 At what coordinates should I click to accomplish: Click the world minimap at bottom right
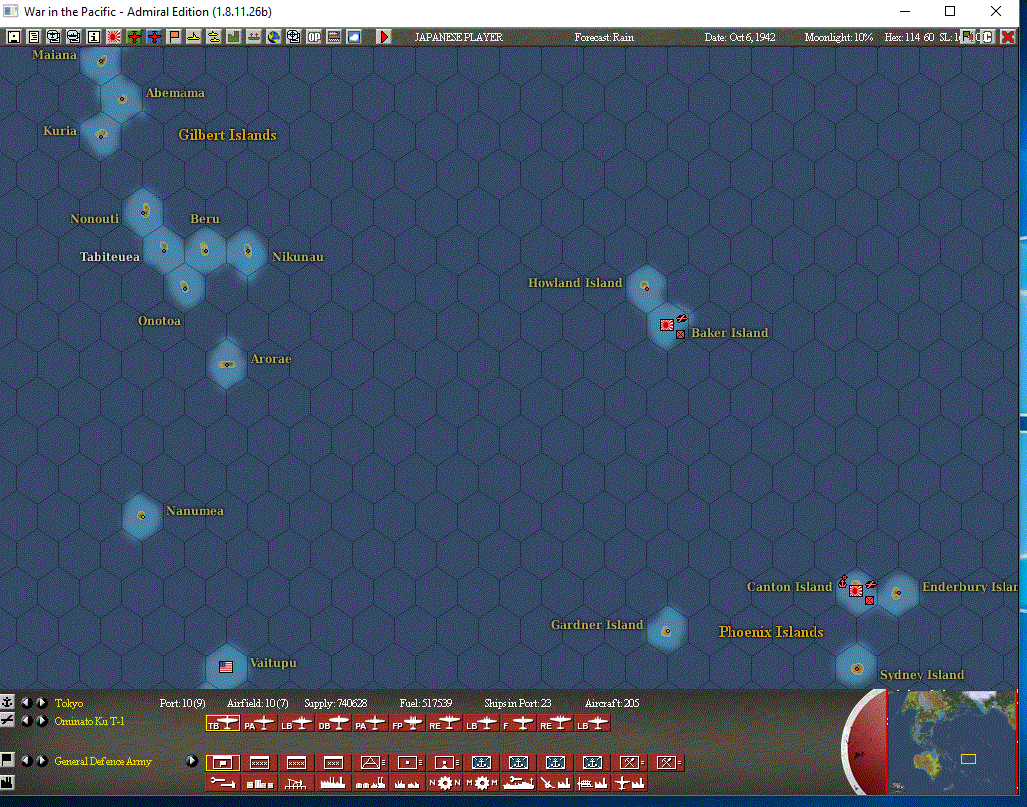pos(951,741)
